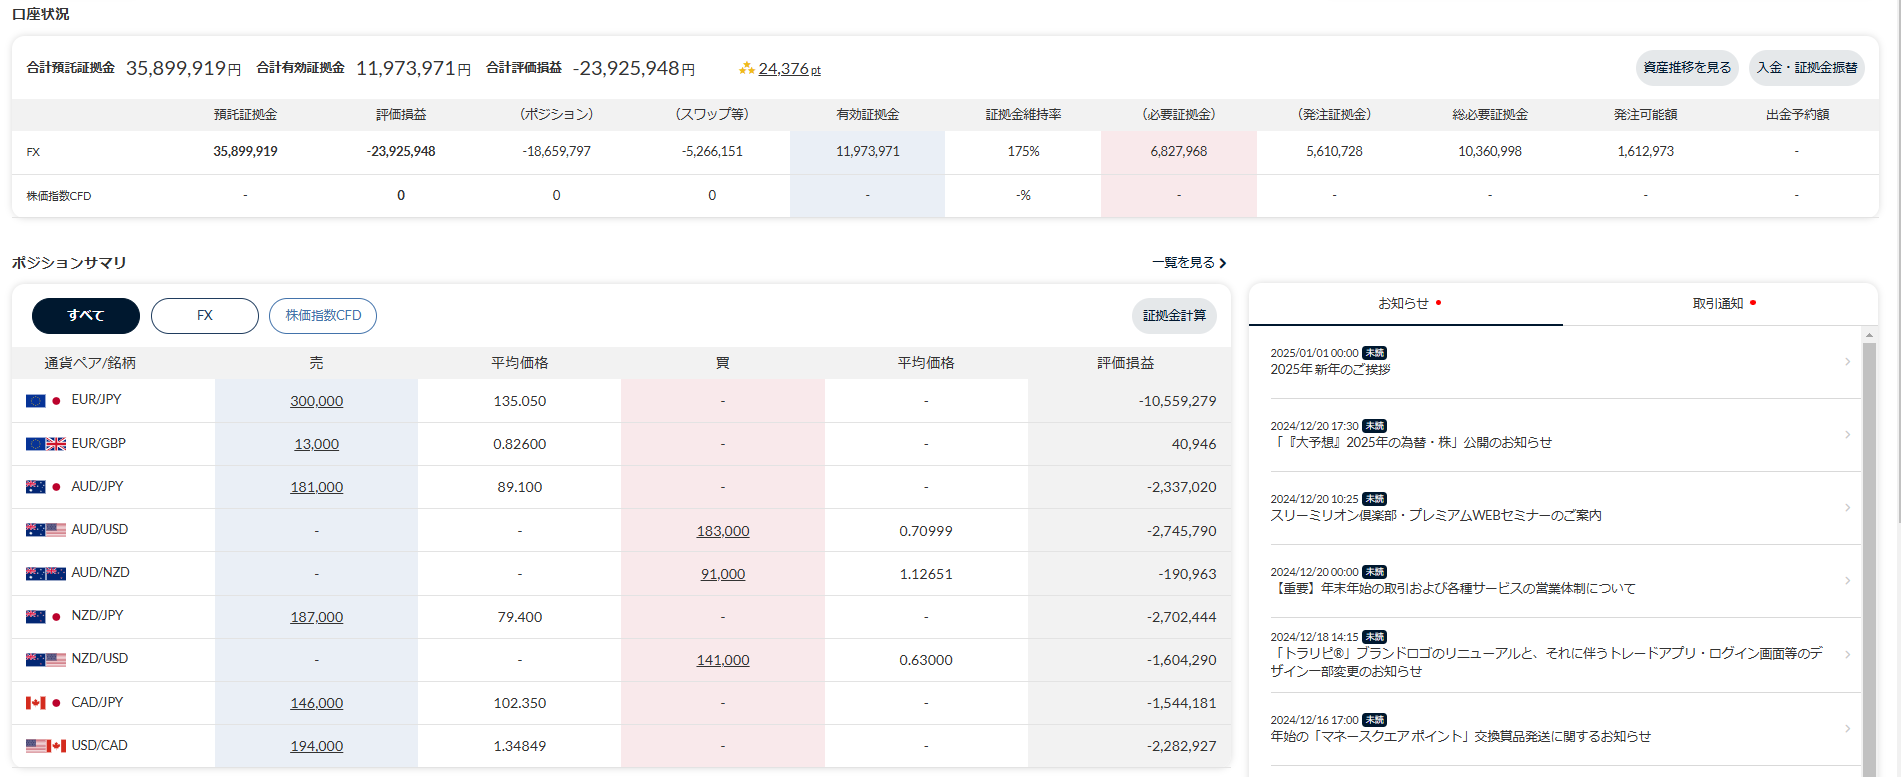The height and width of the screenshot is (777, 1901).
Task: Open 【重要】年末年始の取引 notice text
Action: click(1453, 589)
